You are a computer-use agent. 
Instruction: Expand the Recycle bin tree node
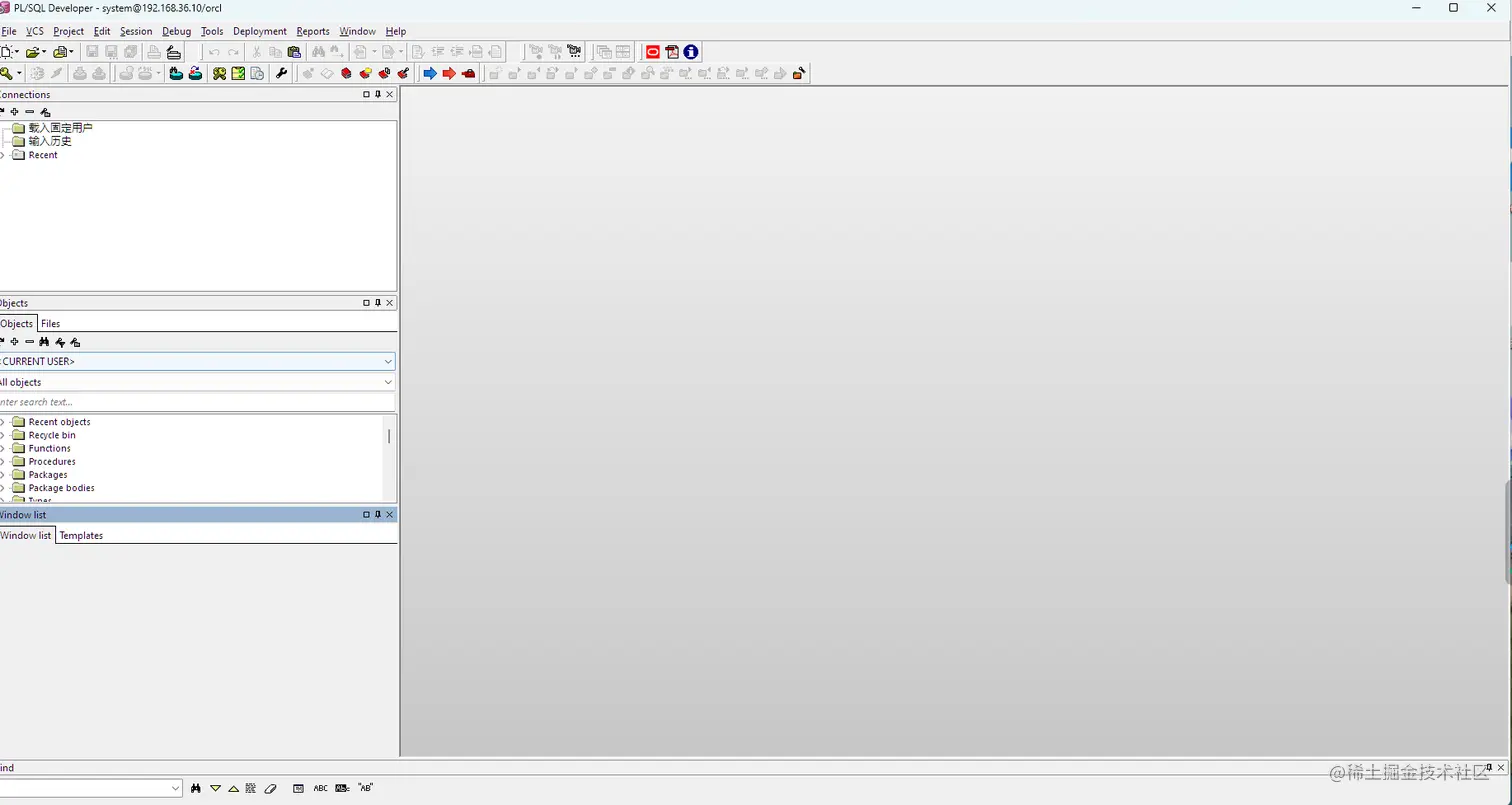(x=3, y=435)
